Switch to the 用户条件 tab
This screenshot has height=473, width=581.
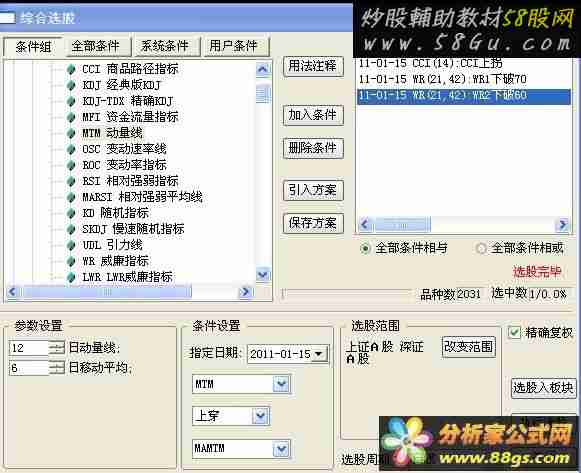point(233,47)
